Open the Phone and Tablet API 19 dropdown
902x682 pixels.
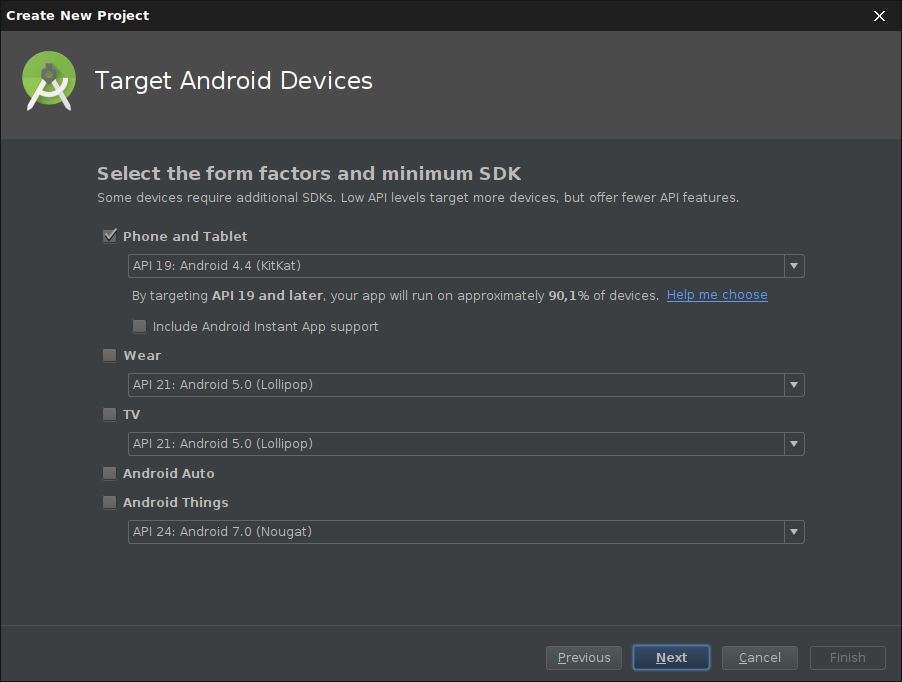[466, 266]
